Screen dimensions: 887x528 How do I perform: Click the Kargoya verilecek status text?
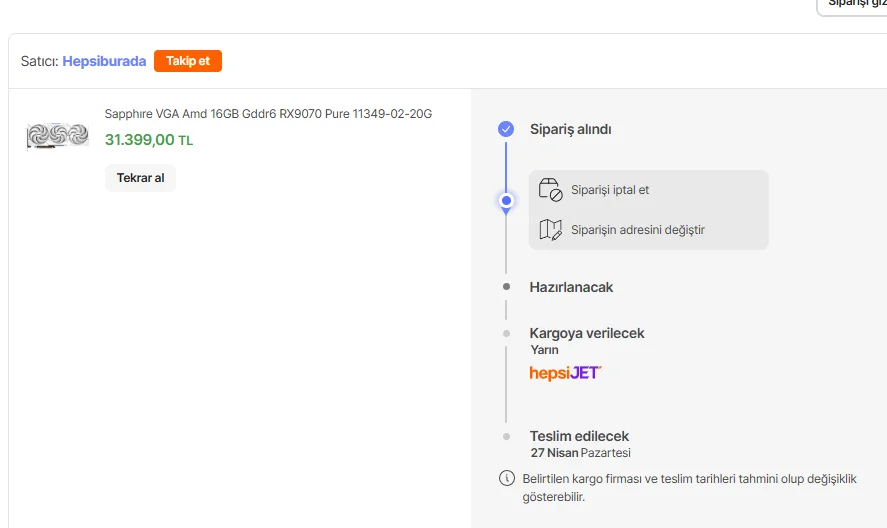(x=587, y=333)
